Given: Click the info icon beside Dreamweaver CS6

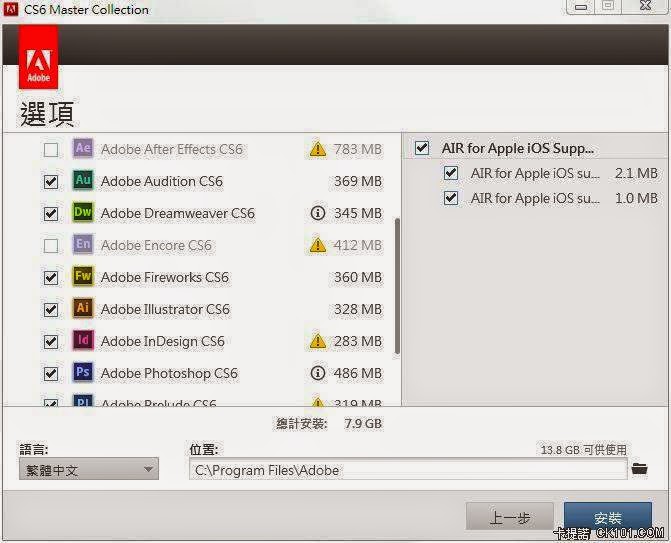Looking at the screenshot, I should (x=318, y=213).
